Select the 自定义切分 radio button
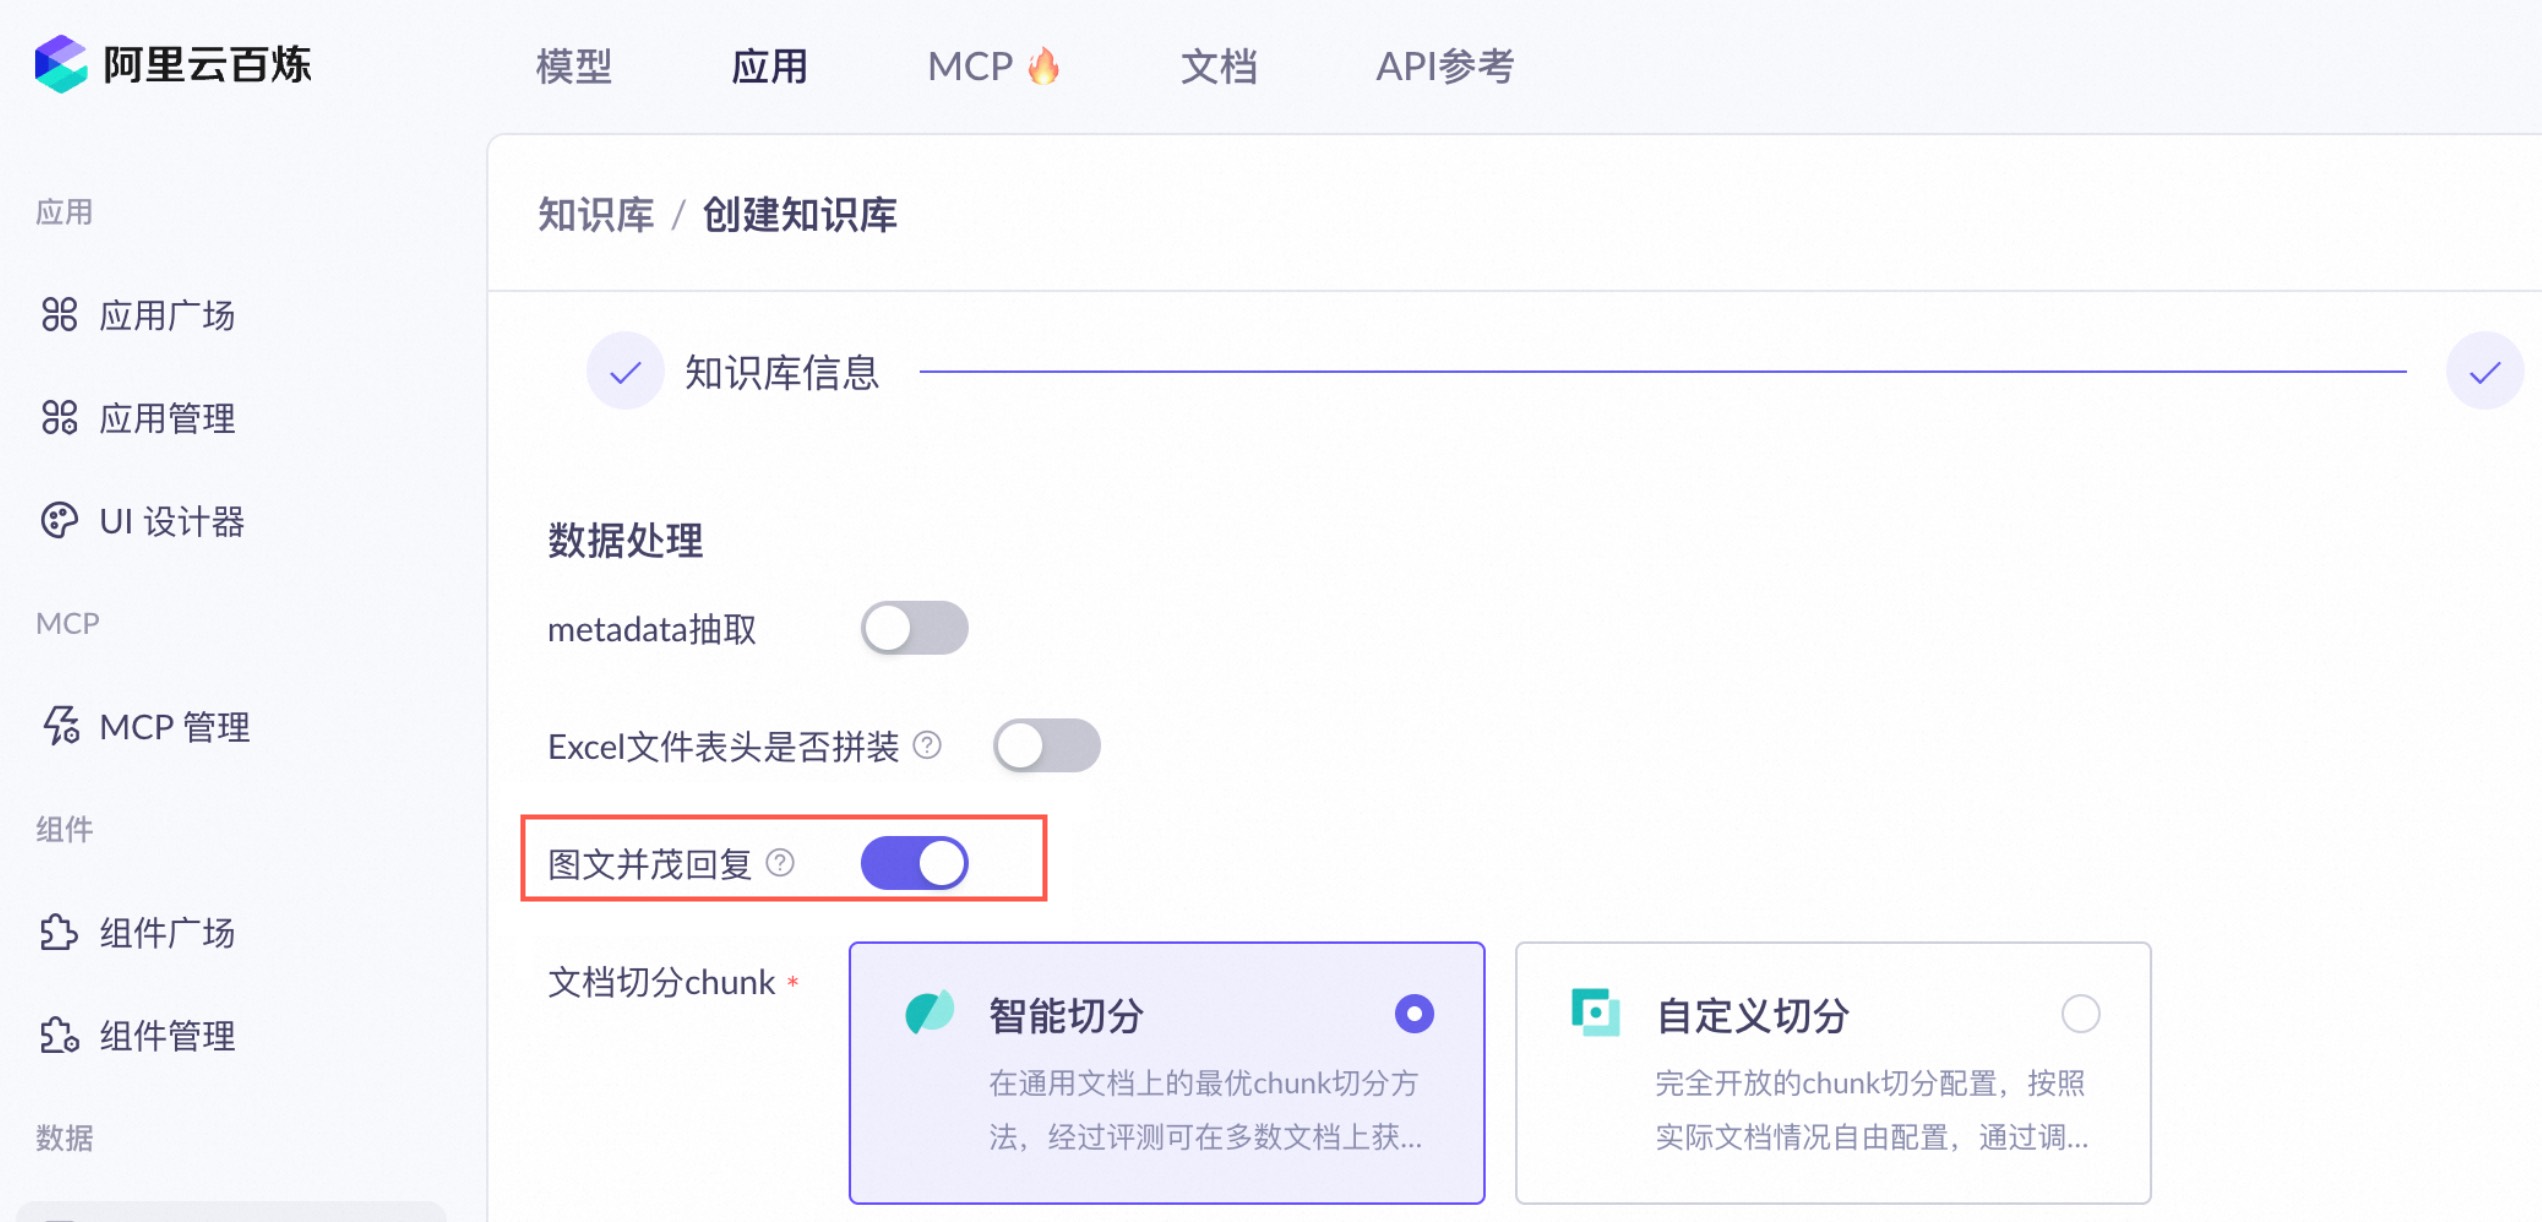The image size is (2542, 1222). (x=2080, y=1014)
